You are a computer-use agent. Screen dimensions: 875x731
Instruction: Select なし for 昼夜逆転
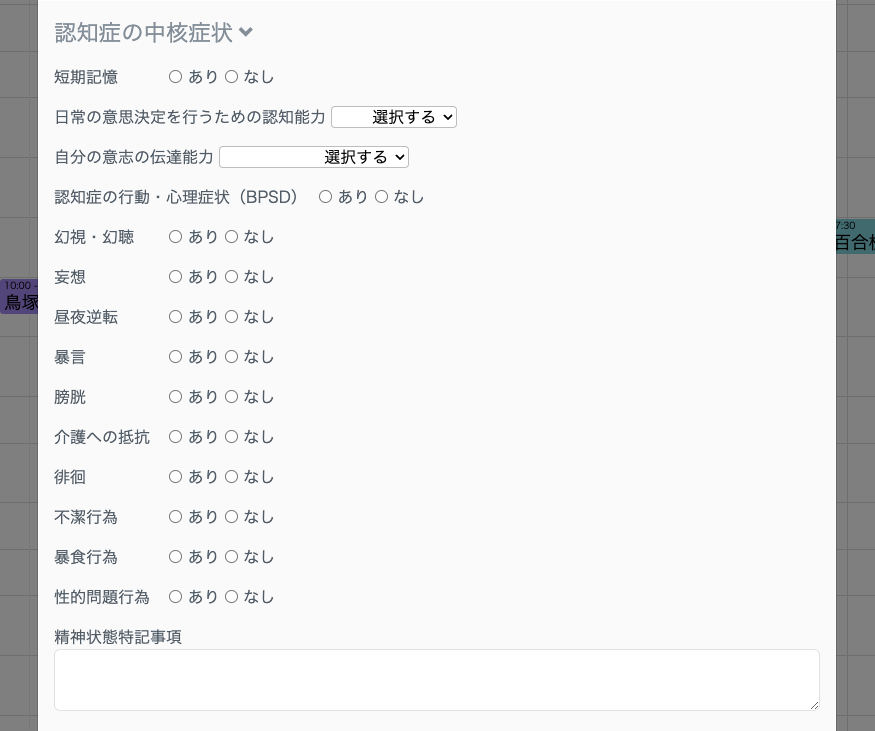[x=231, y=316]
